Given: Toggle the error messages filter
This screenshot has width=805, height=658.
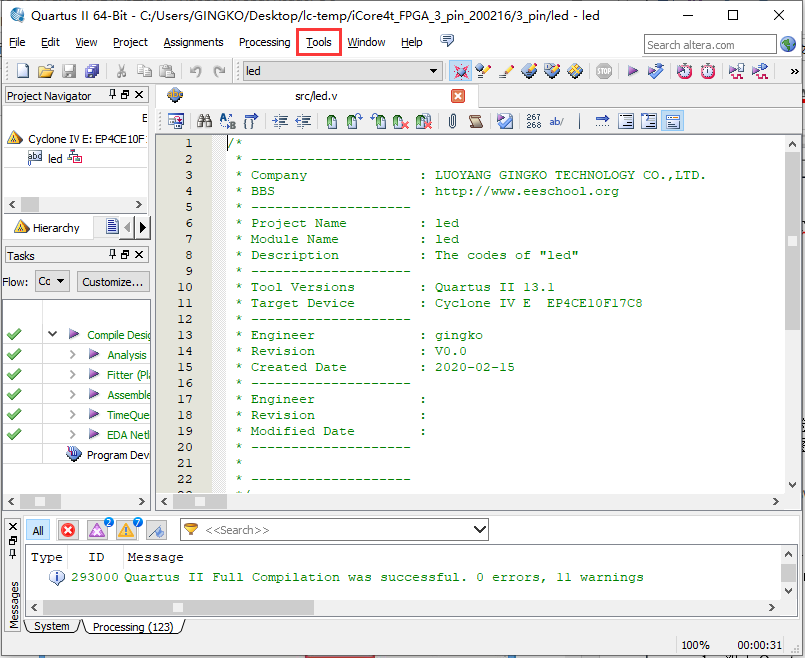Looking at the screenshot, I should point(68,530).
